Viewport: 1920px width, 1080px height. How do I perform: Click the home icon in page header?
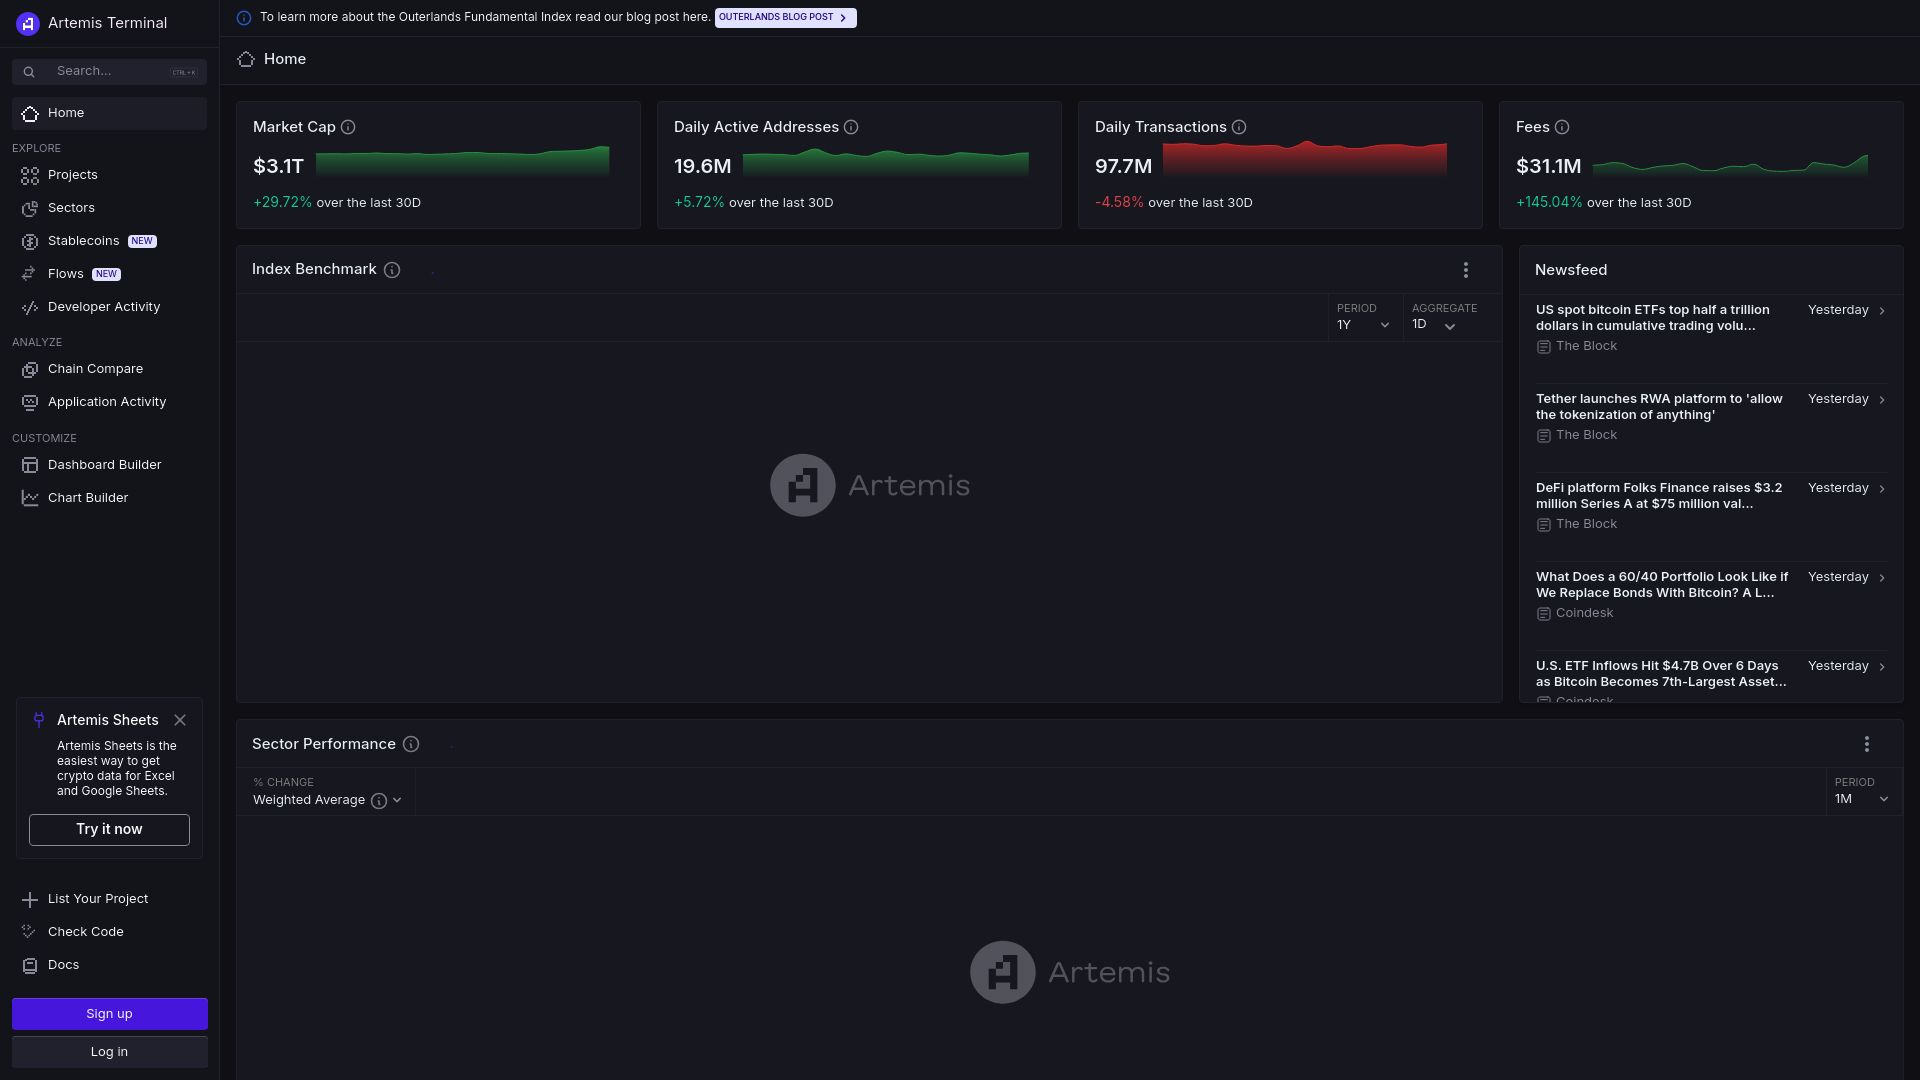coord(246,60)
